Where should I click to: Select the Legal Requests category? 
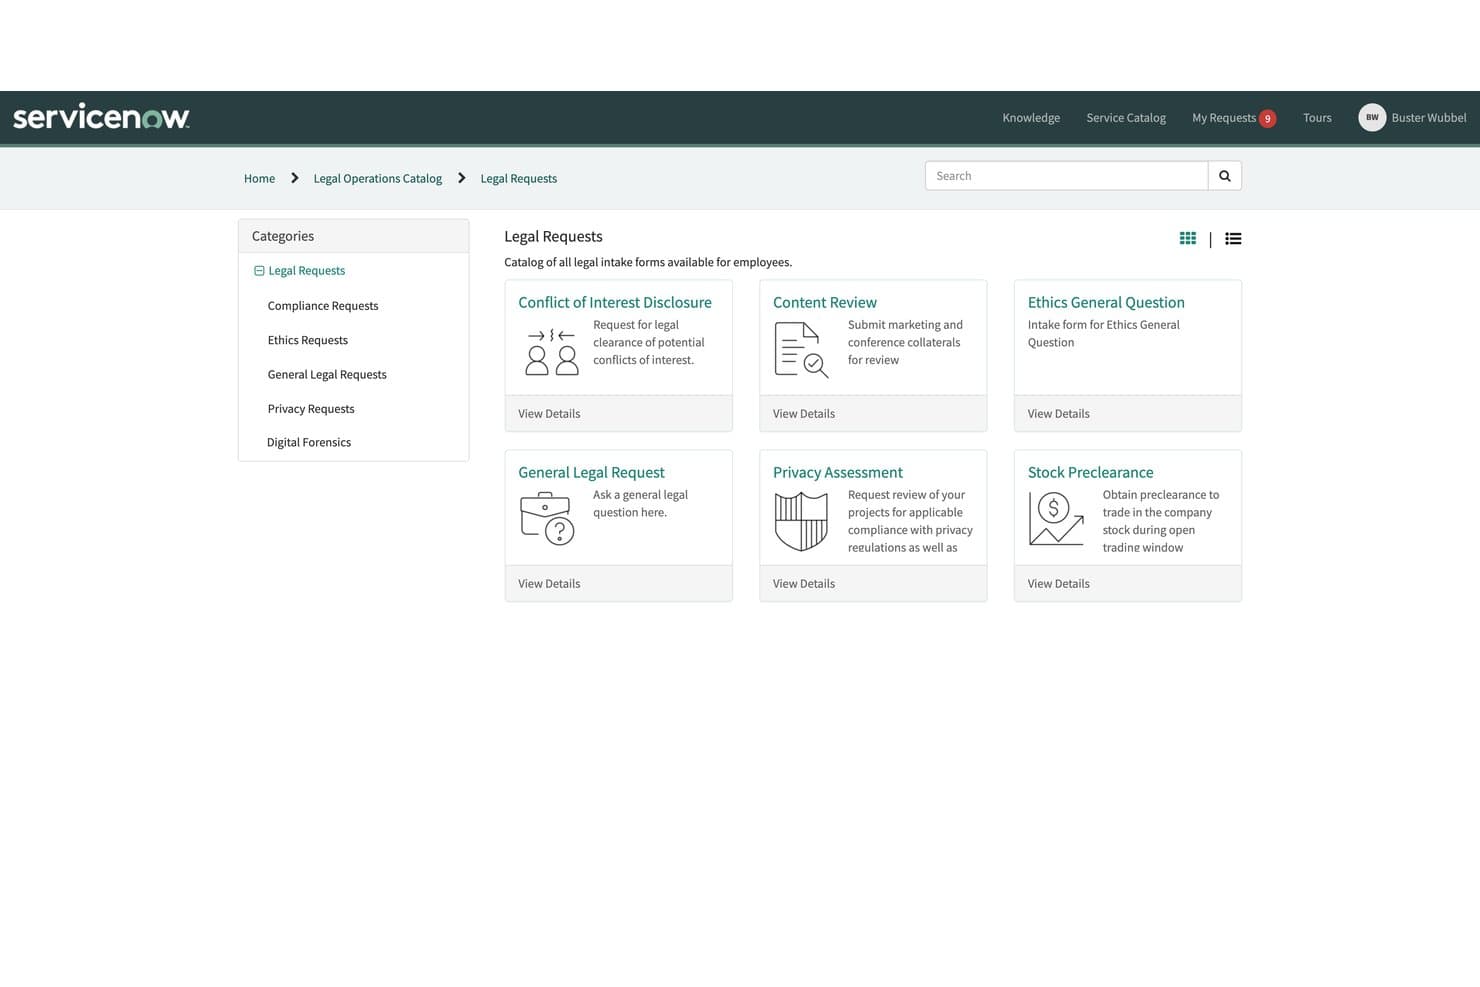click(306, 271)
